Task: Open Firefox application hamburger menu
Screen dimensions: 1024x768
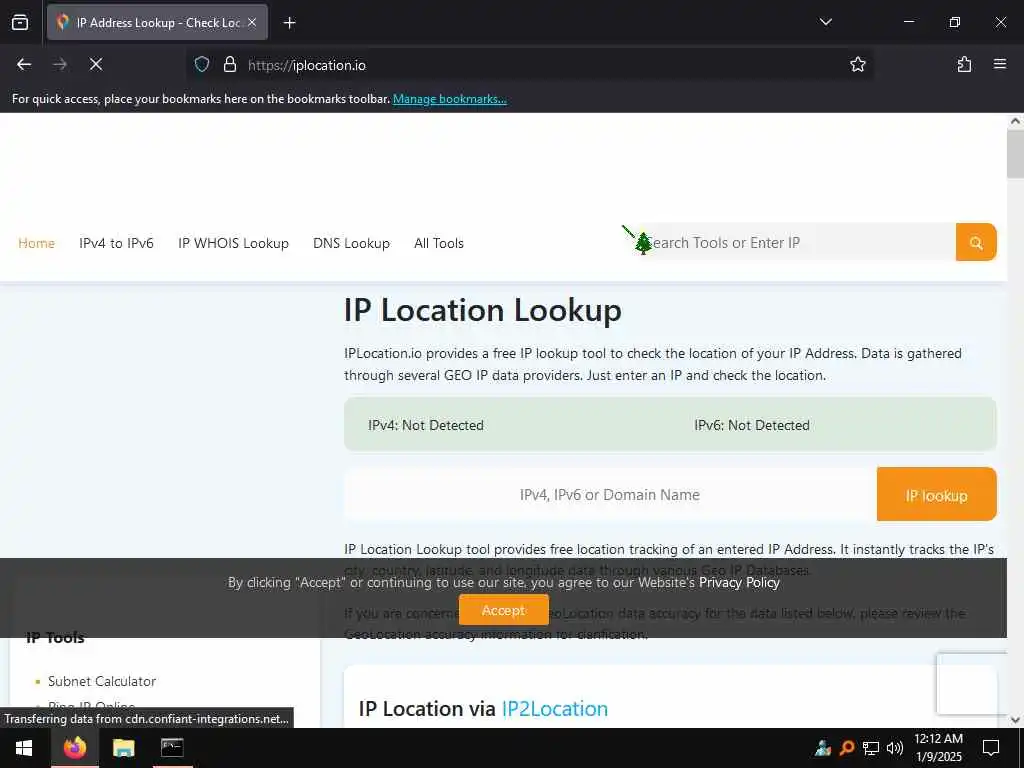Action: 999,64
